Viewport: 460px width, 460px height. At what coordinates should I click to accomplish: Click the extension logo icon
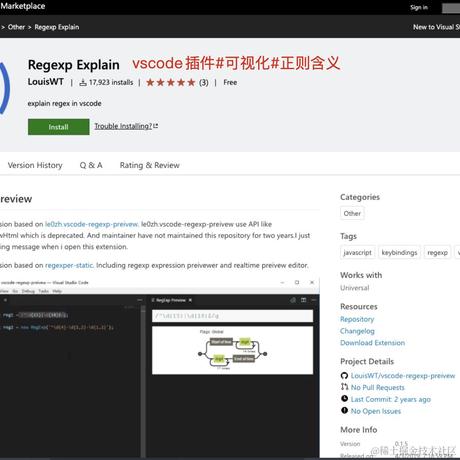tap(4, 88)
